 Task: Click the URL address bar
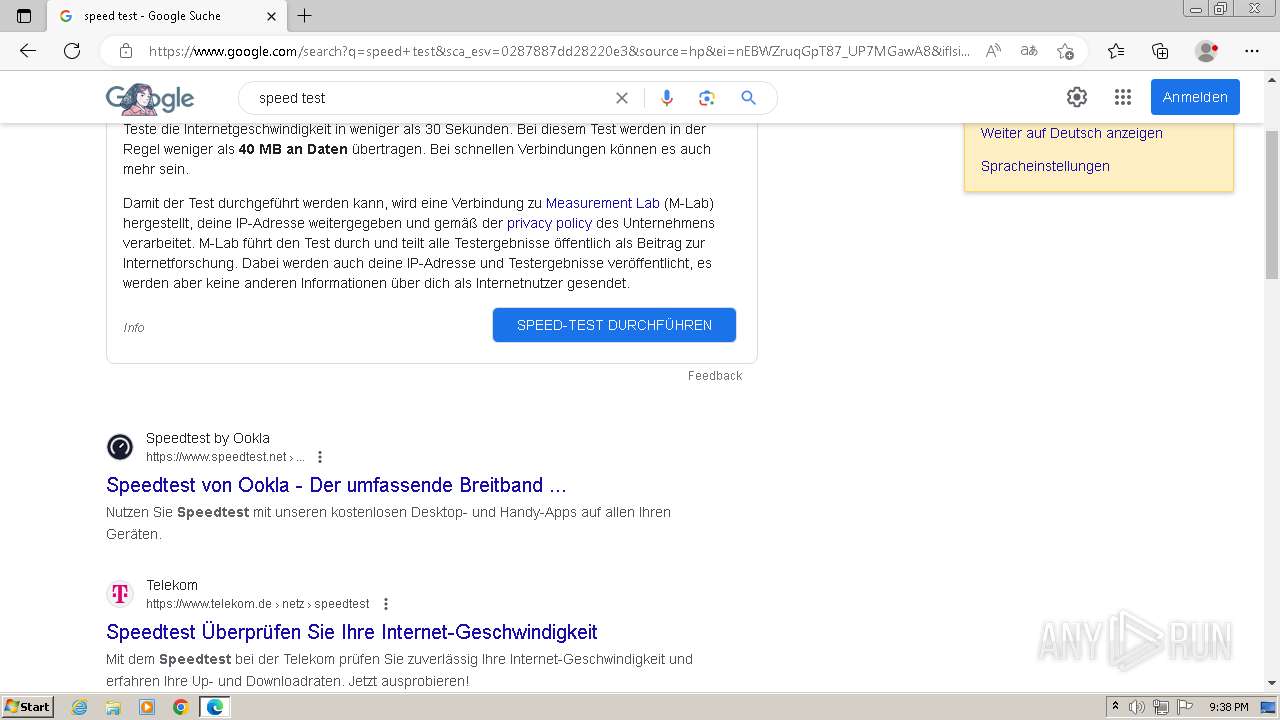click(x=558, y=51)
